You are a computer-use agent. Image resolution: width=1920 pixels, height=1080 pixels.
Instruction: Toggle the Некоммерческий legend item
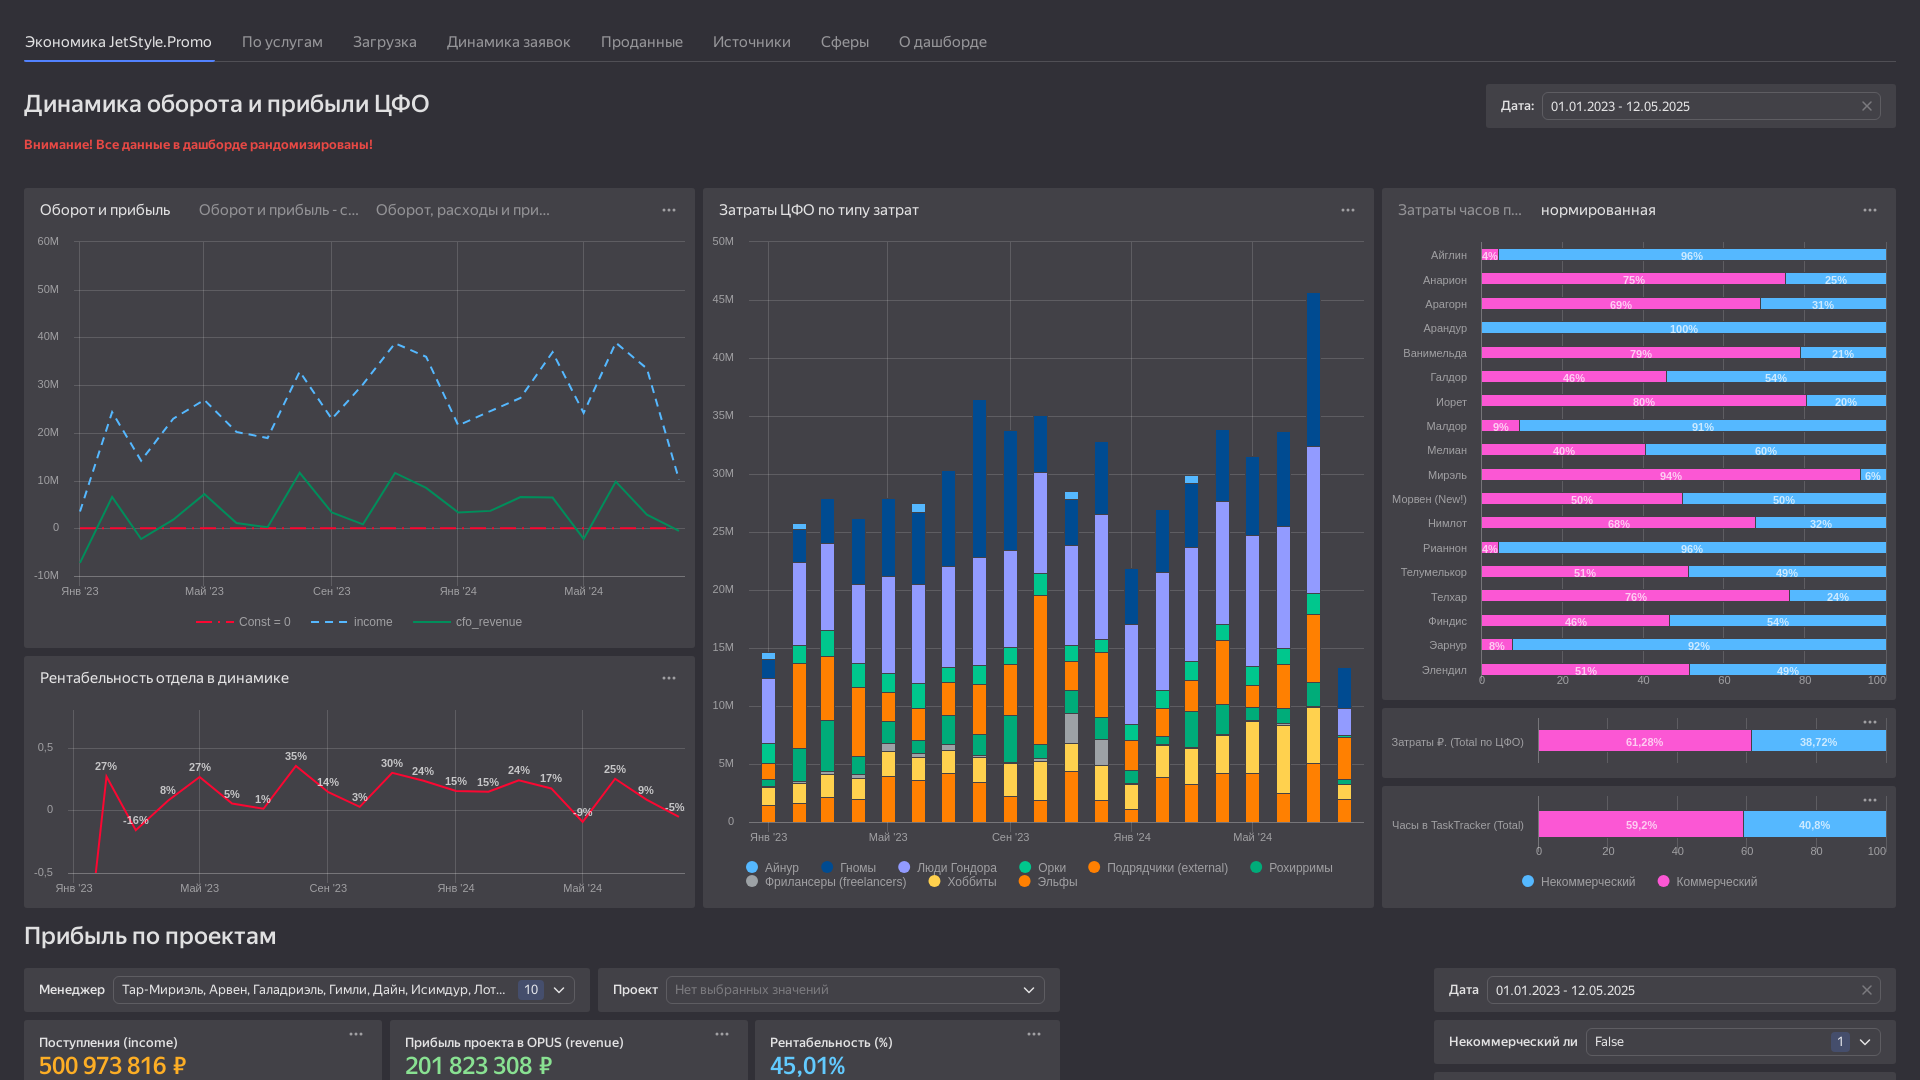pyautogui.click(x=1578, y=882)
